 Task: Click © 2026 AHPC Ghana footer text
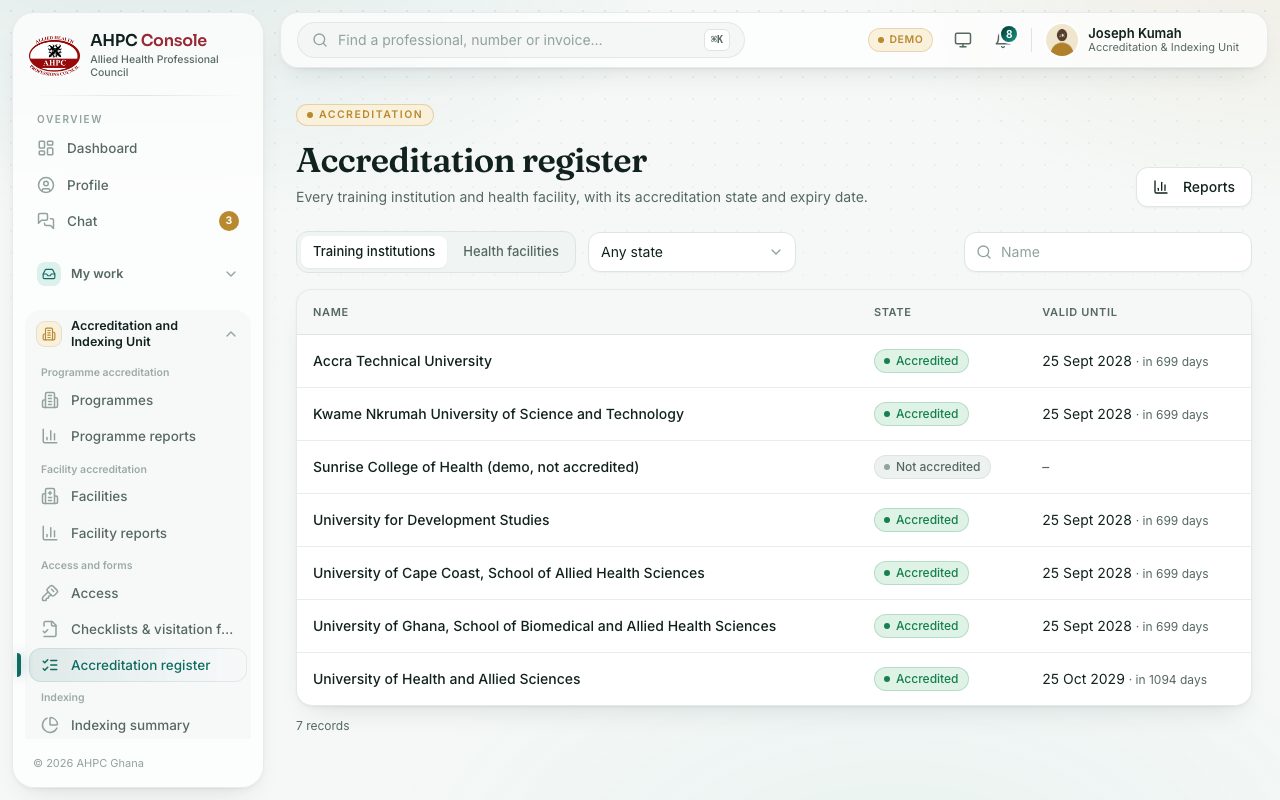tap(89, 763)
